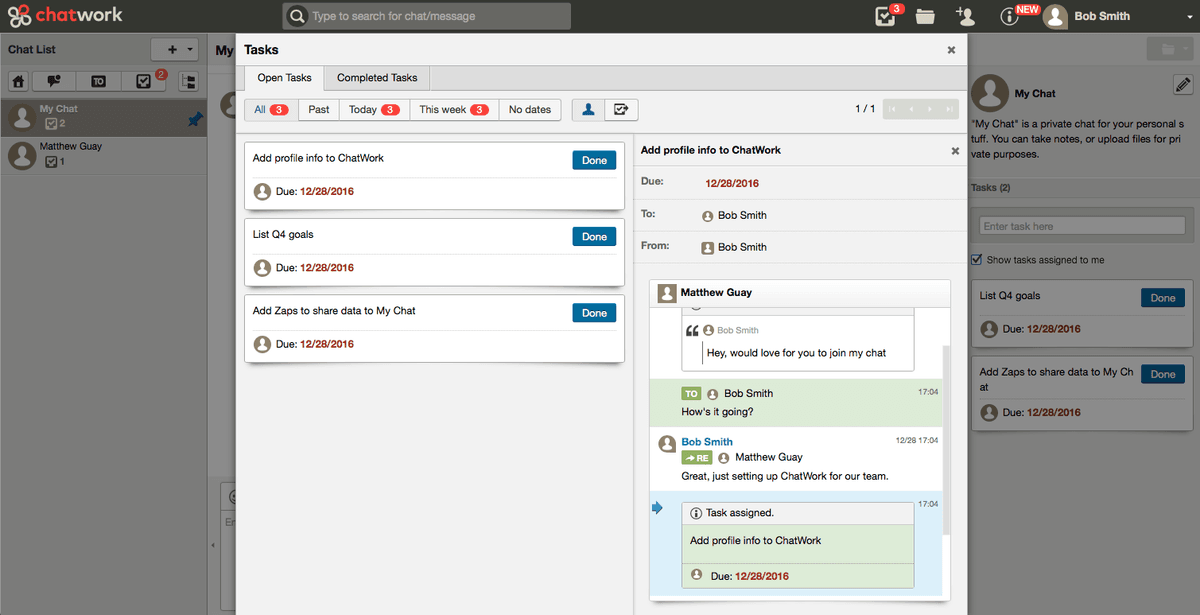
Task: Click Bob Smith sender name link in message
Action: click(707, 442)
